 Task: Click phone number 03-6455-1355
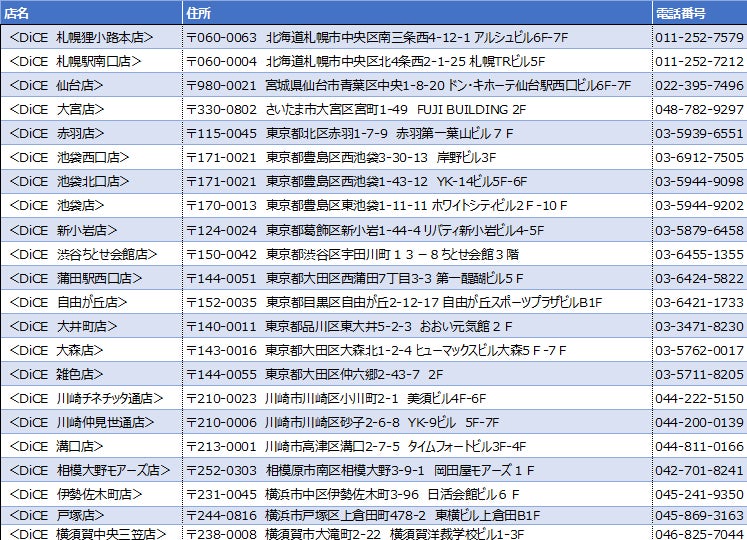pyautogui.click(x=699, y=255)
